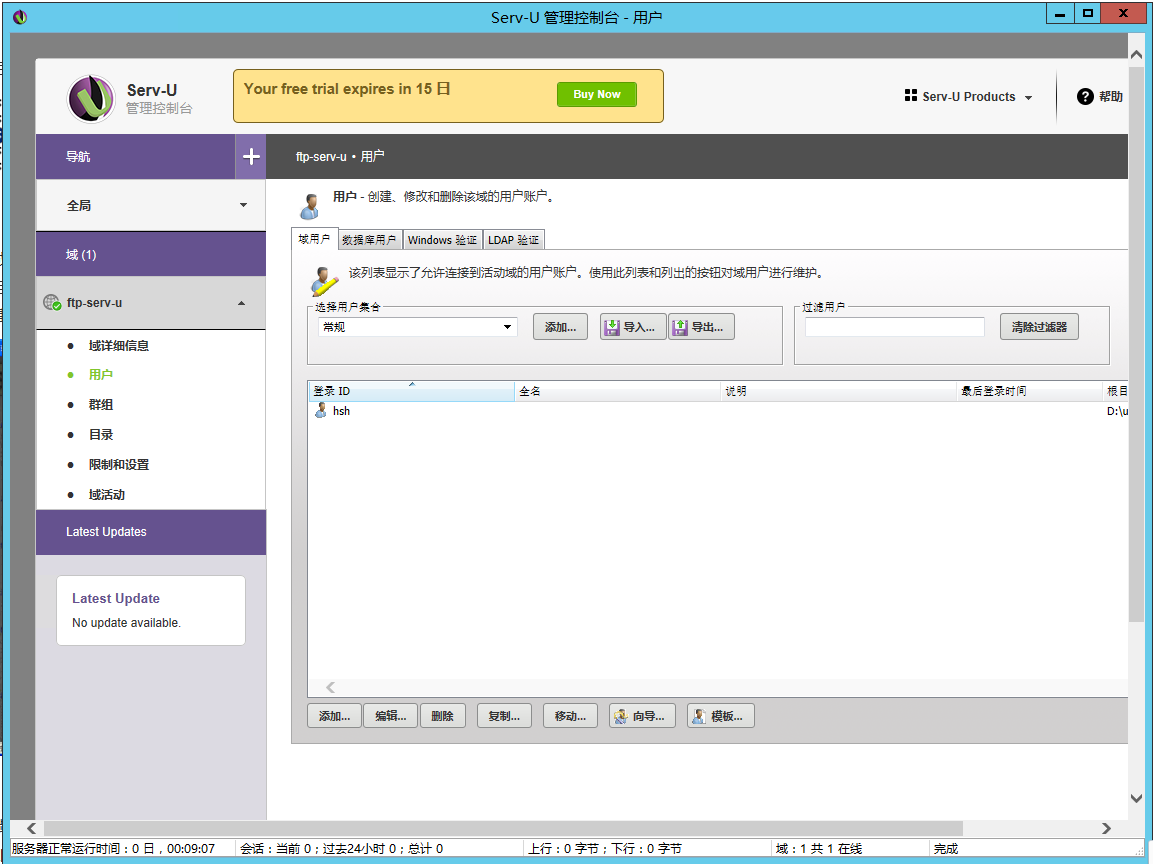
Task: Switch to the Windows 验证 tab
Action: pos(442,240)
